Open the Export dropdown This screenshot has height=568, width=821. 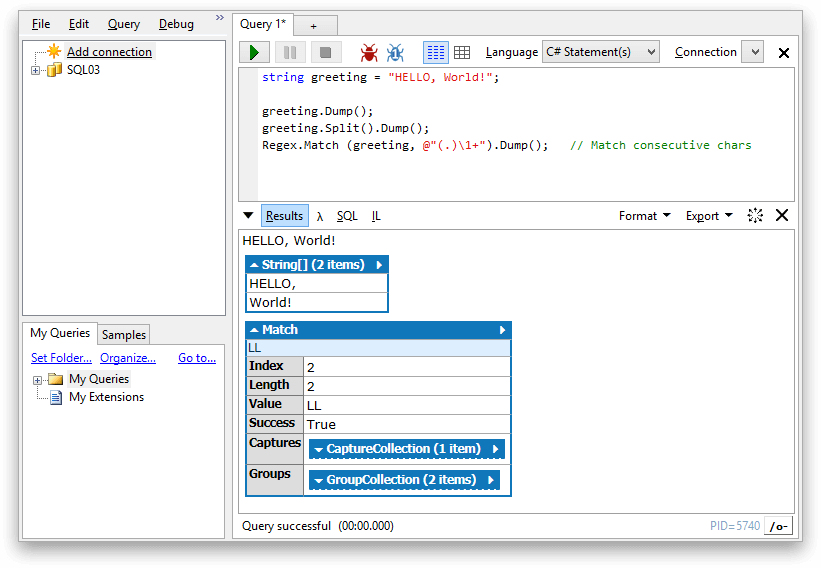(x=709, y=216)
